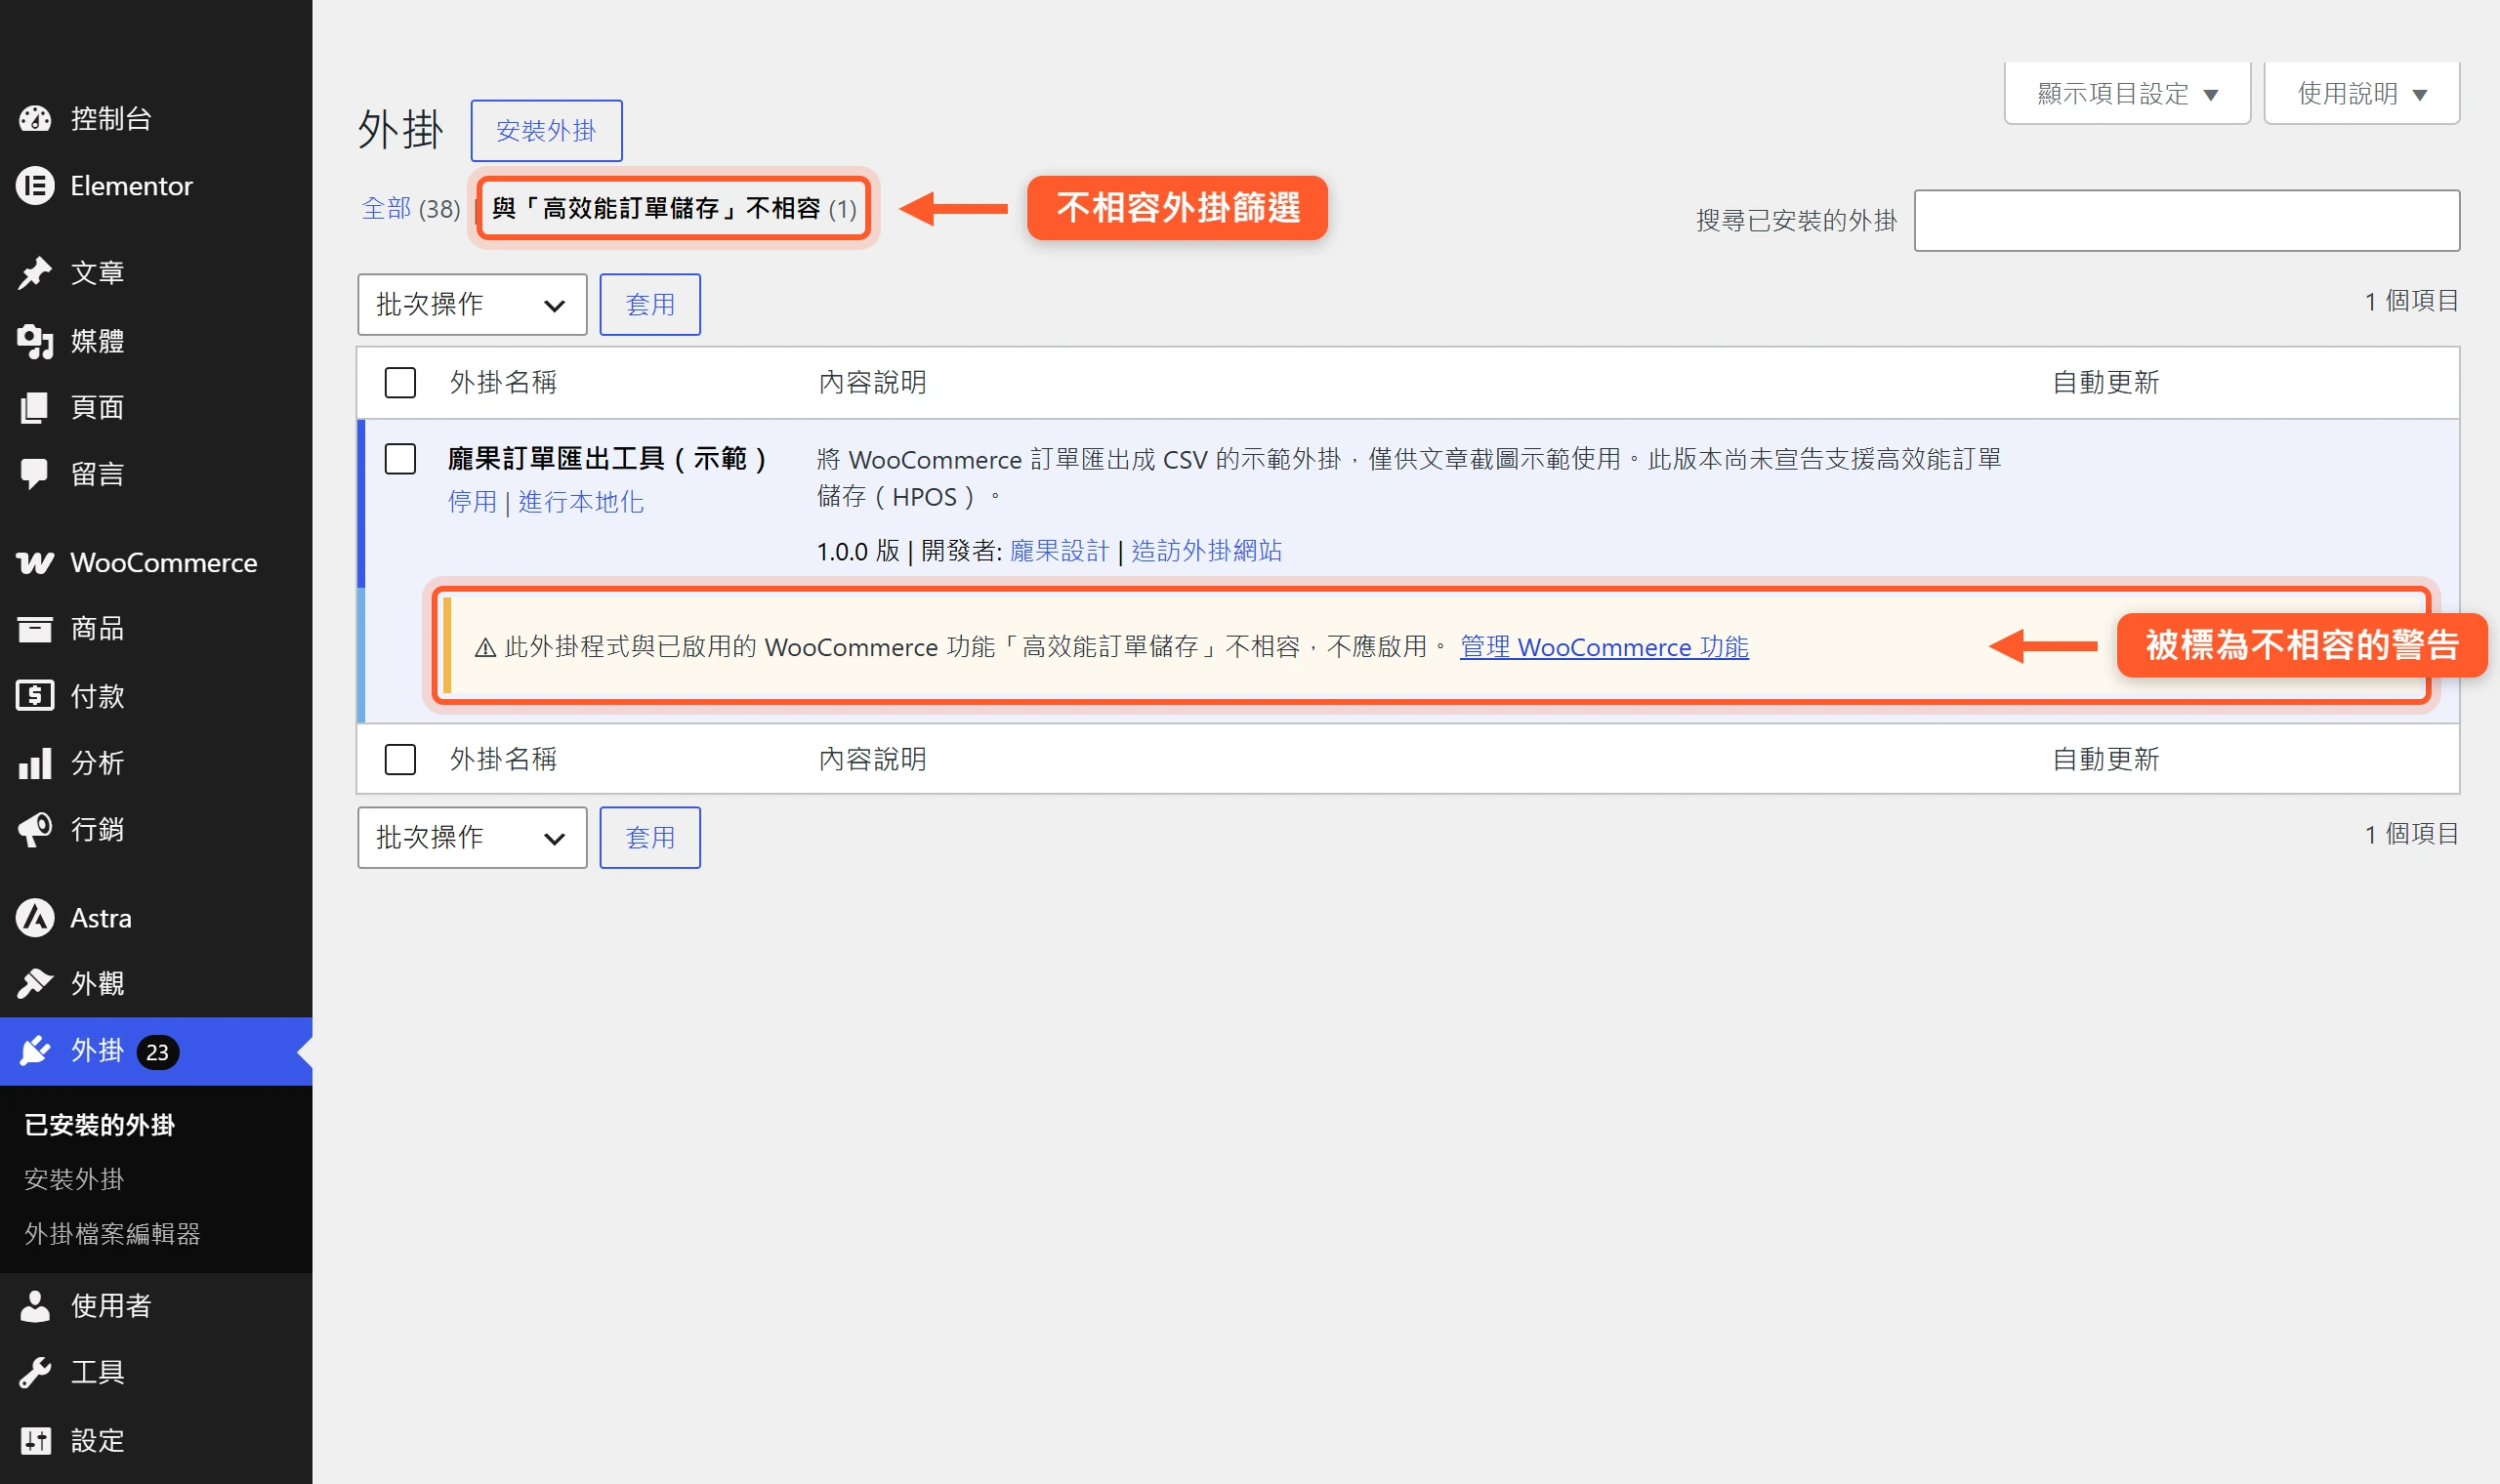Open 管理 WooCommerce 功能 link
The height and width of the screenshot is (1484, 2500).
point(1604,648)
